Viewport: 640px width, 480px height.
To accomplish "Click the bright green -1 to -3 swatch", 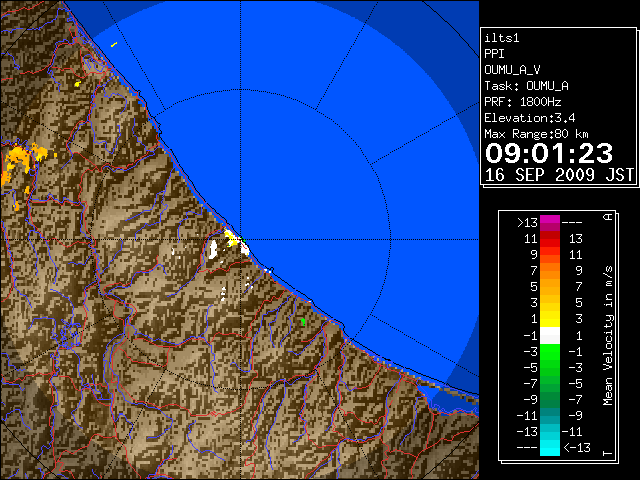I will point(550,351).
